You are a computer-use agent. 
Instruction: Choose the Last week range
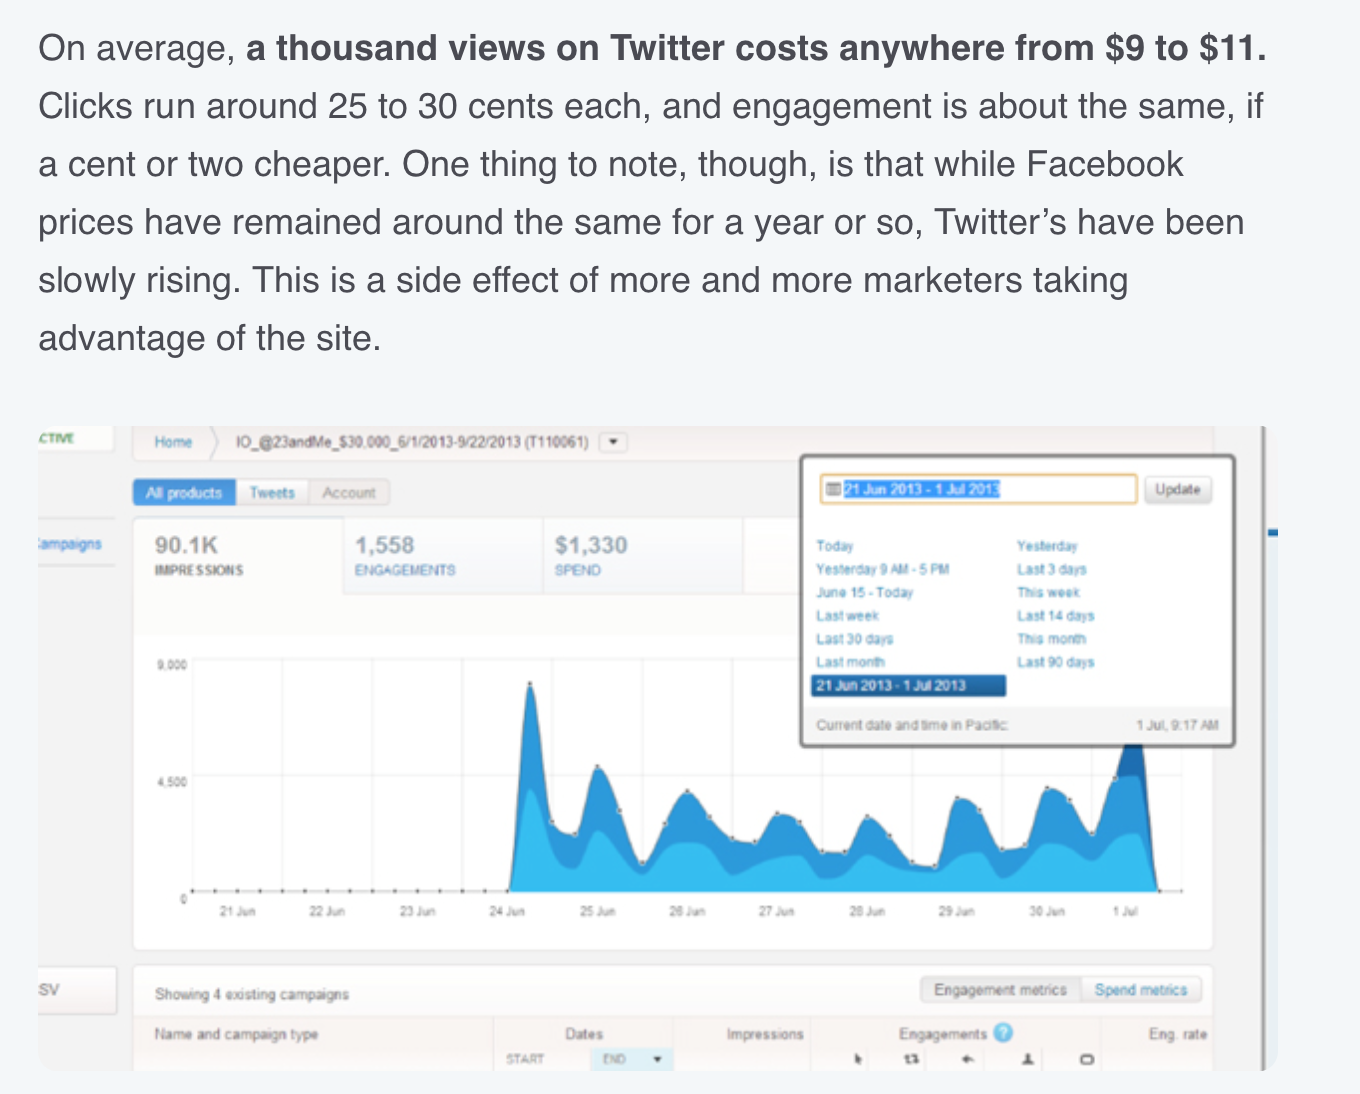tap(847, 616)
